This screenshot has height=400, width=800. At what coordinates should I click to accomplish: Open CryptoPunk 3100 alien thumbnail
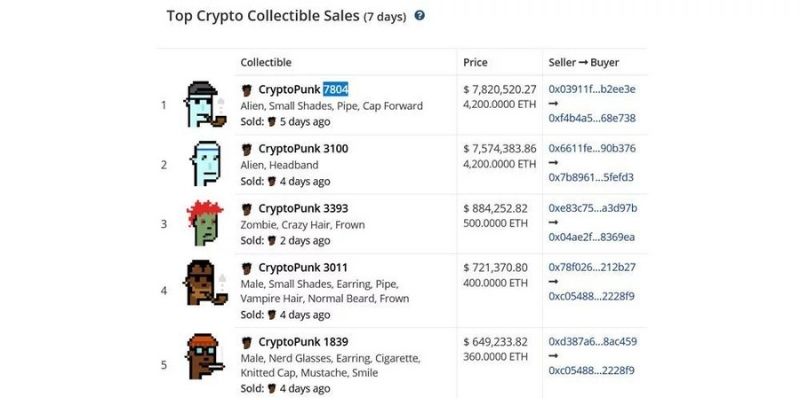tap(206, 163)
